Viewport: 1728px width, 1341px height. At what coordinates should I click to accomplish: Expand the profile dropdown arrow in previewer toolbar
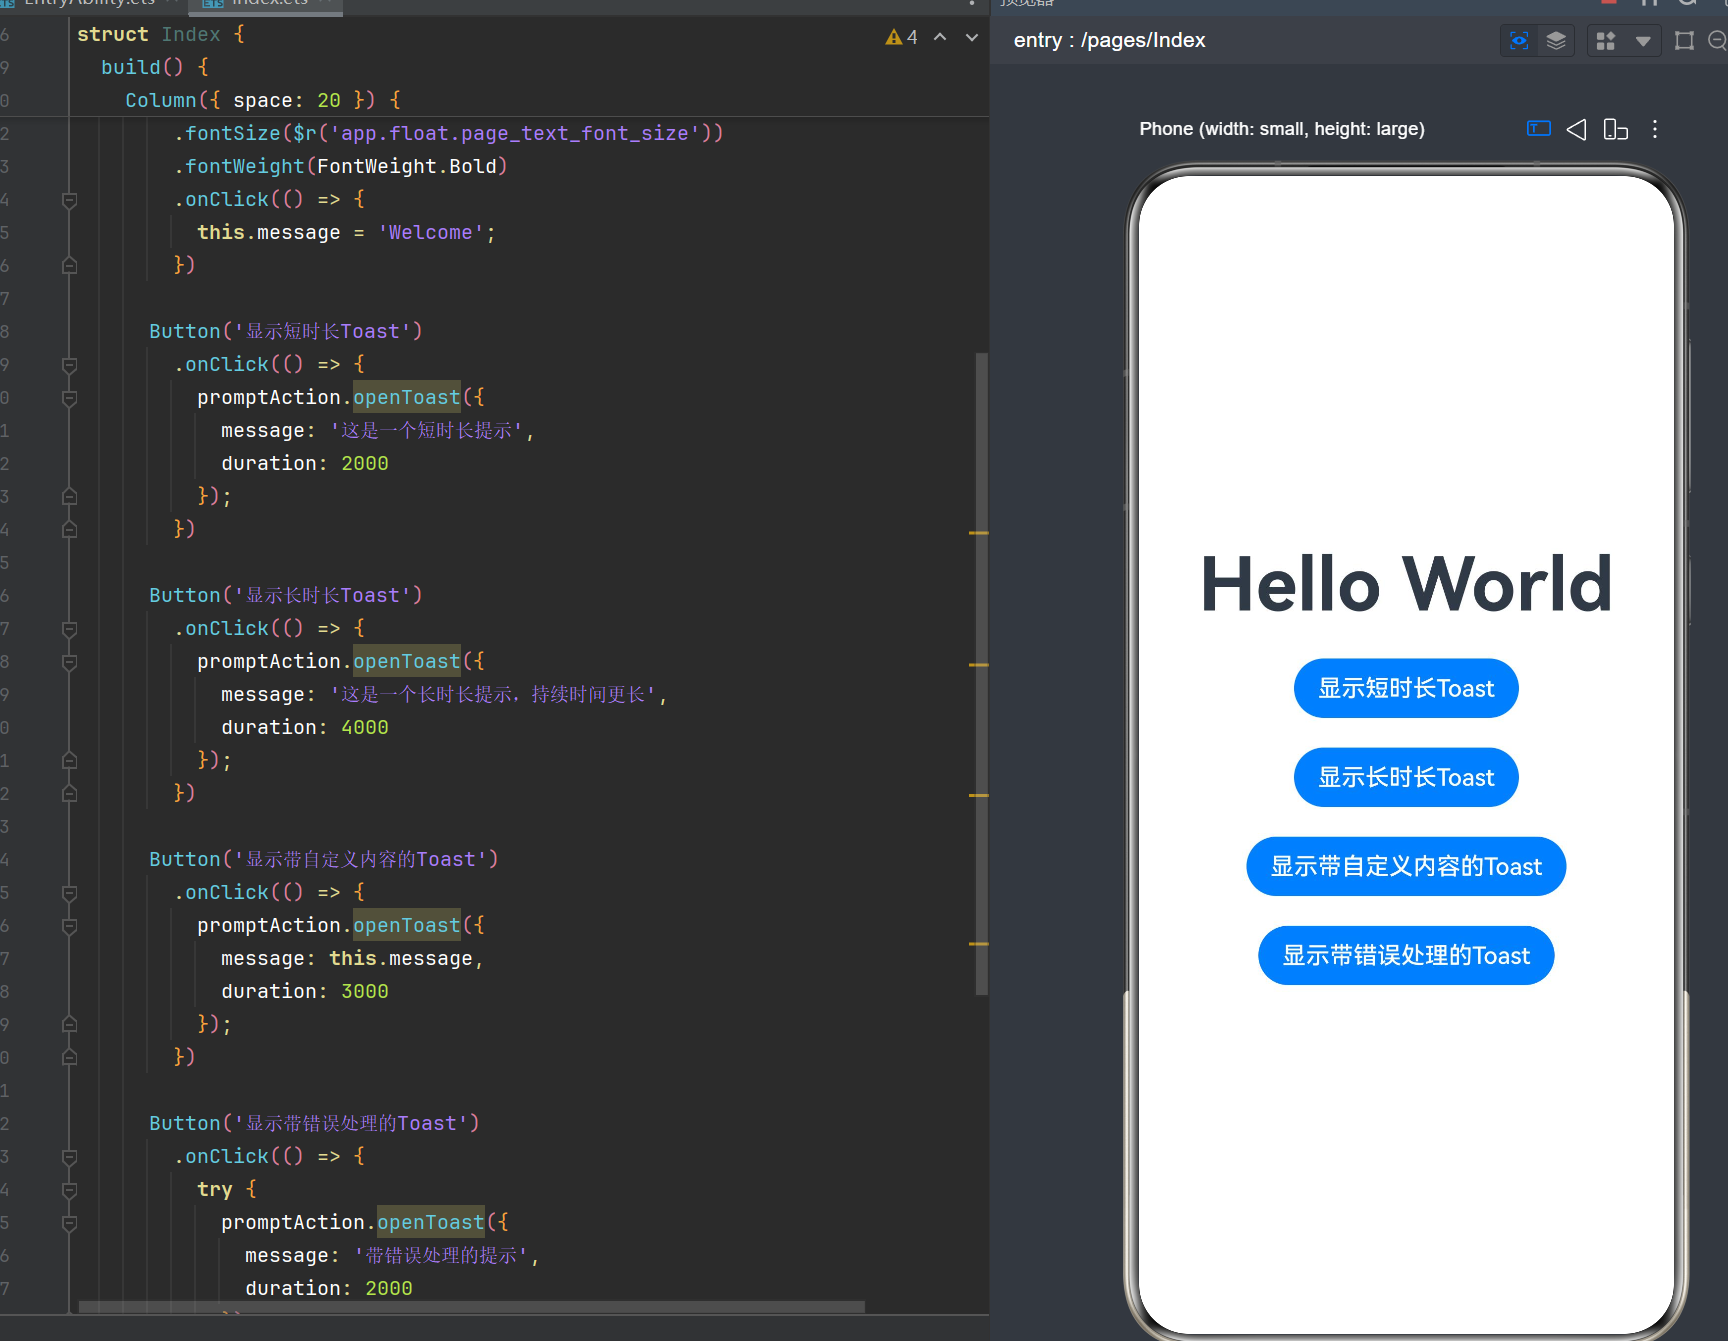point(1643,41)
